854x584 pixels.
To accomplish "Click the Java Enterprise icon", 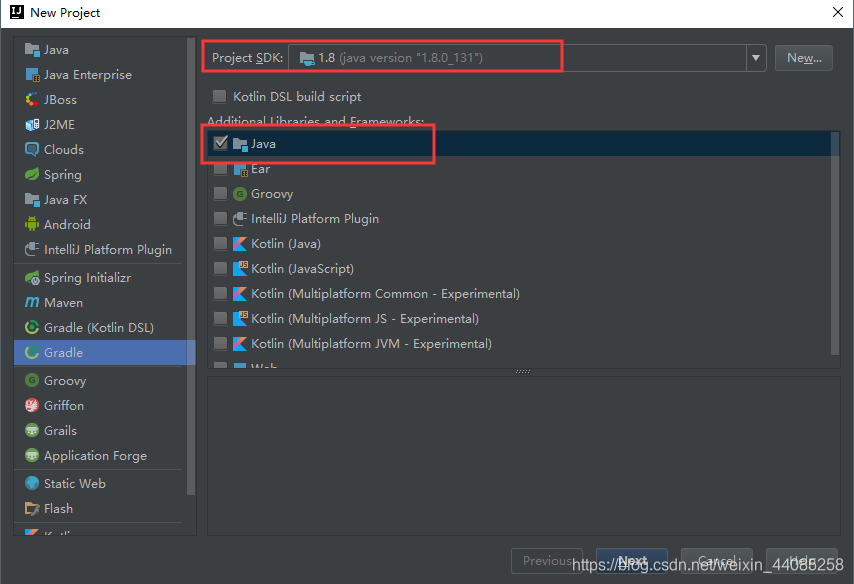I will [x=32, y=75].
